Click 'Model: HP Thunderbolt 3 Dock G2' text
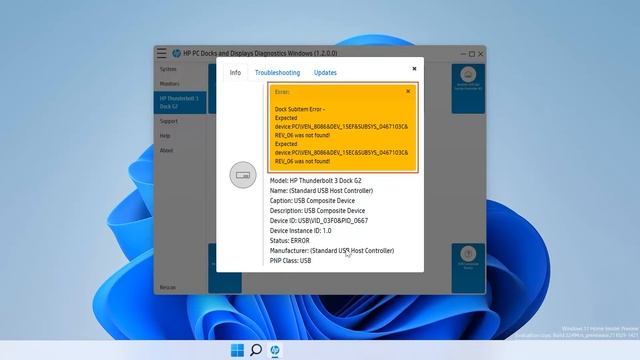 pyautogui.click(x=316, y=180)
